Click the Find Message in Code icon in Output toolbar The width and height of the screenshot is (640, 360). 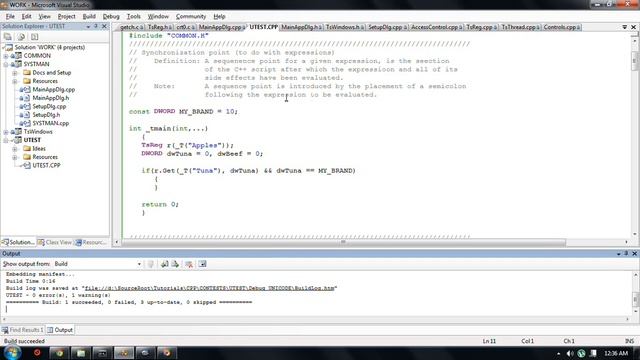[151, 264]
